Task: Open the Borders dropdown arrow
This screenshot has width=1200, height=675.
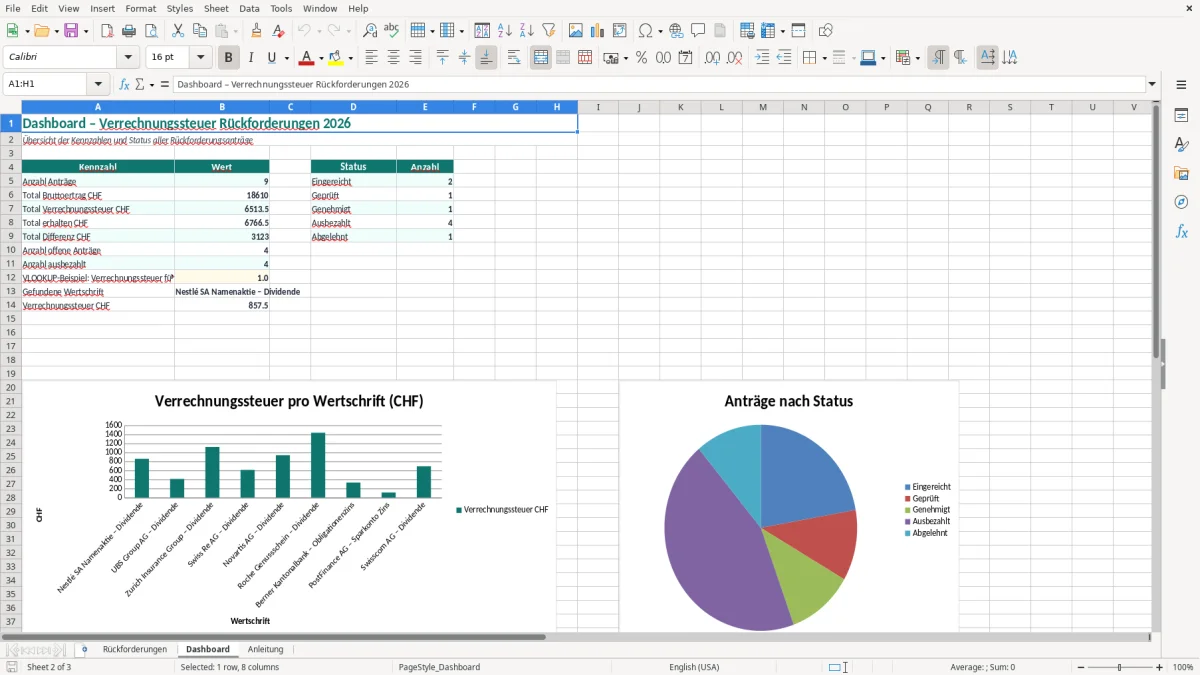Action: coord(823,58)
